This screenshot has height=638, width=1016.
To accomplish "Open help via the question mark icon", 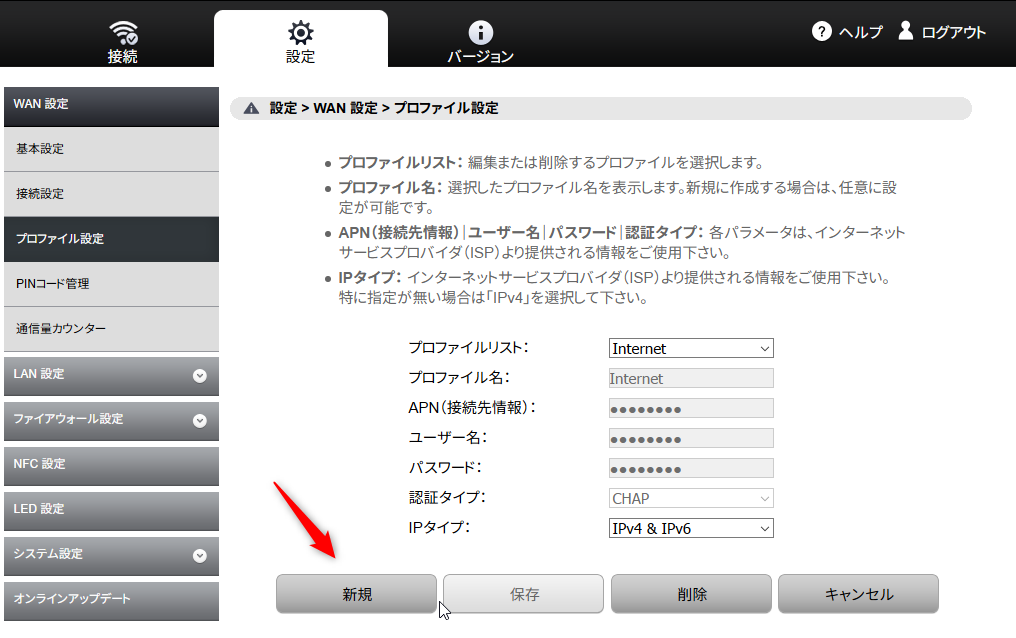I will tap(821, 31).
